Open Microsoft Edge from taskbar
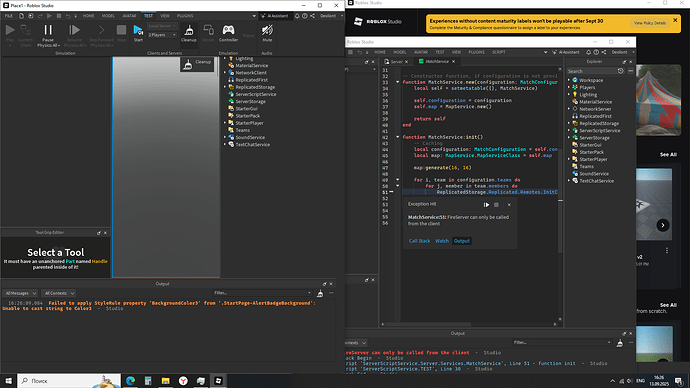The image size is (690, 388). pos(131,381)
